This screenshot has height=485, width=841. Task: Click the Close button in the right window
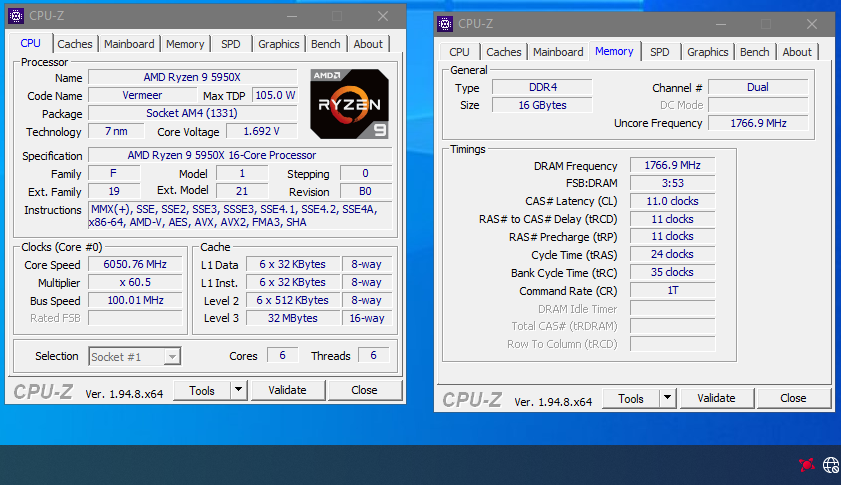pos(793,398)
